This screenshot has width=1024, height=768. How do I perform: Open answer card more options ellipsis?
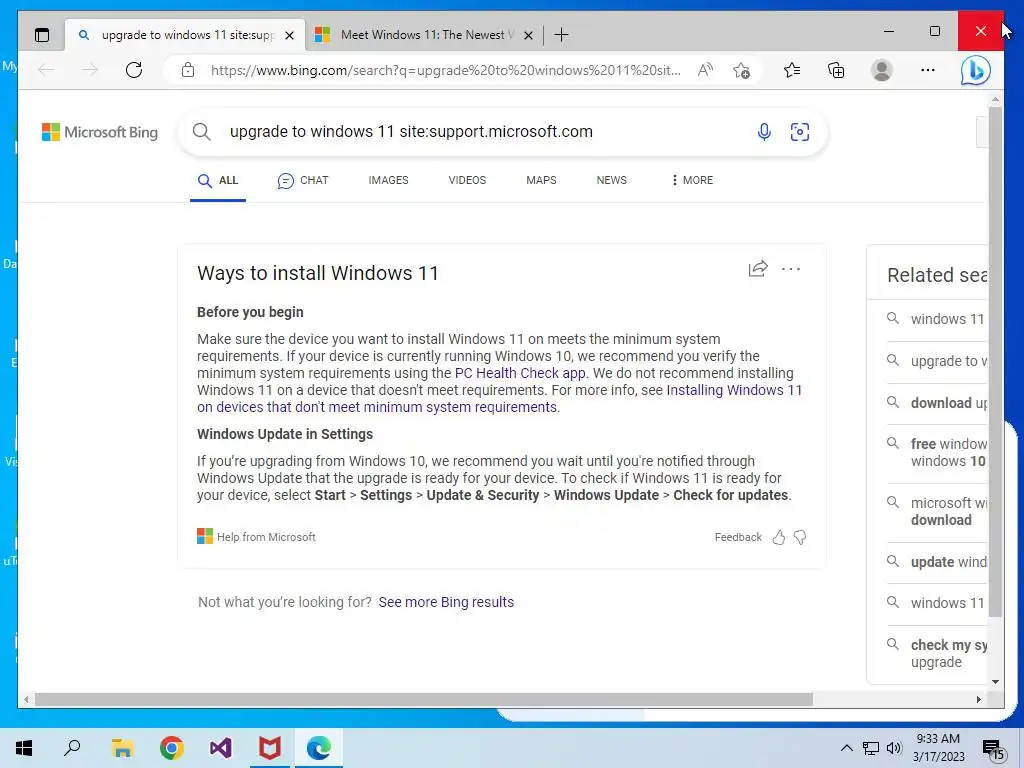click(x=791, y=268)
